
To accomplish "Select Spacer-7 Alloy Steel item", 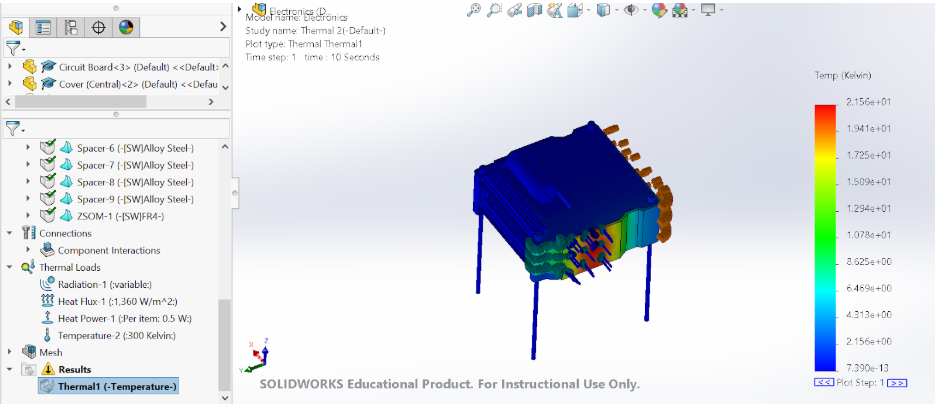I will coord(135,165).
